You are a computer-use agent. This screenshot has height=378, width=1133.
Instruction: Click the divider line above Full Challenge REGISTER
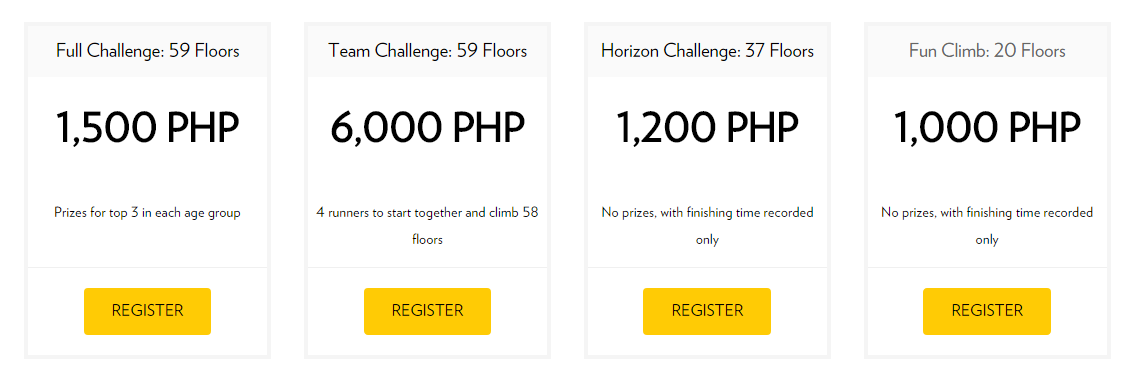[147, 267]
